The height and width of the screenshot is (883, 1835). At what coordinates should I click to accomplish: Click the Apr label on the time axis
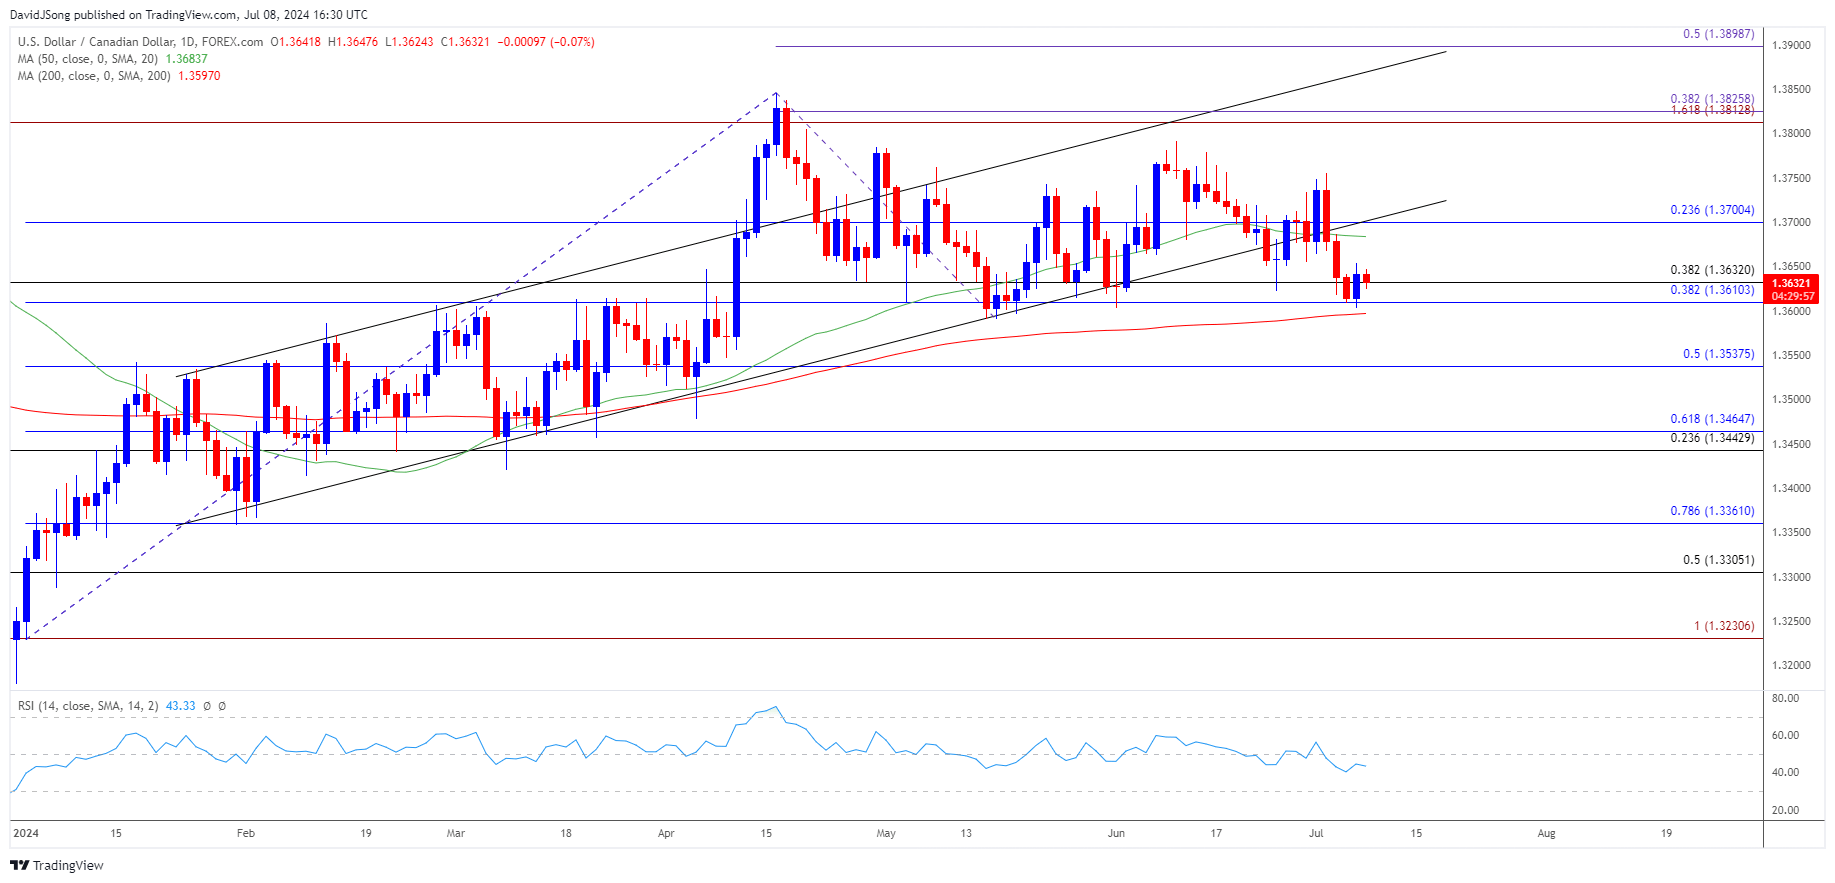tap(666, 833)
